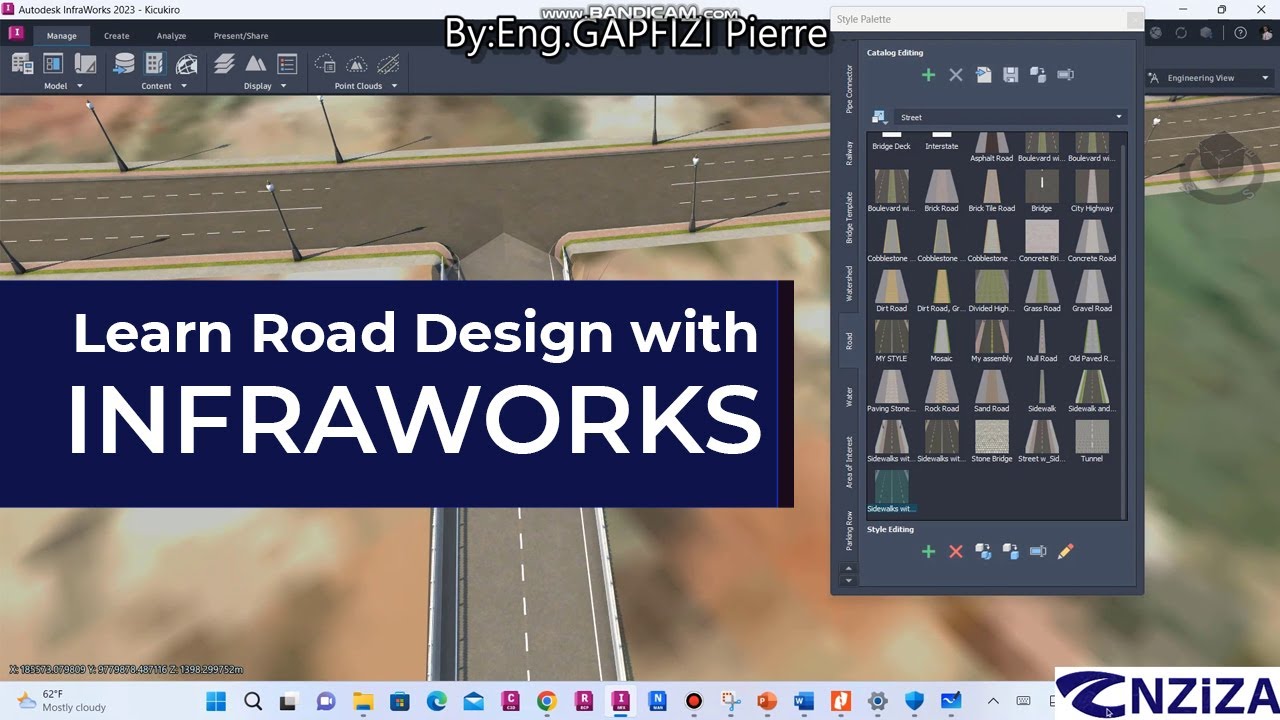Viewport: 1280px width, 720px height.
Task: Select the Bridge Template palette tab
Action: (x=849, y=217)
